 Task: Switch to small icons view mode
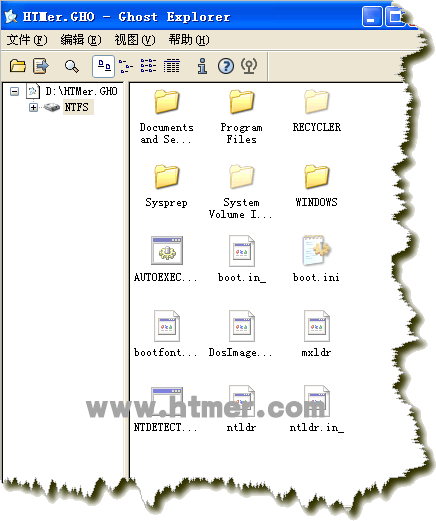click(126, 66)
